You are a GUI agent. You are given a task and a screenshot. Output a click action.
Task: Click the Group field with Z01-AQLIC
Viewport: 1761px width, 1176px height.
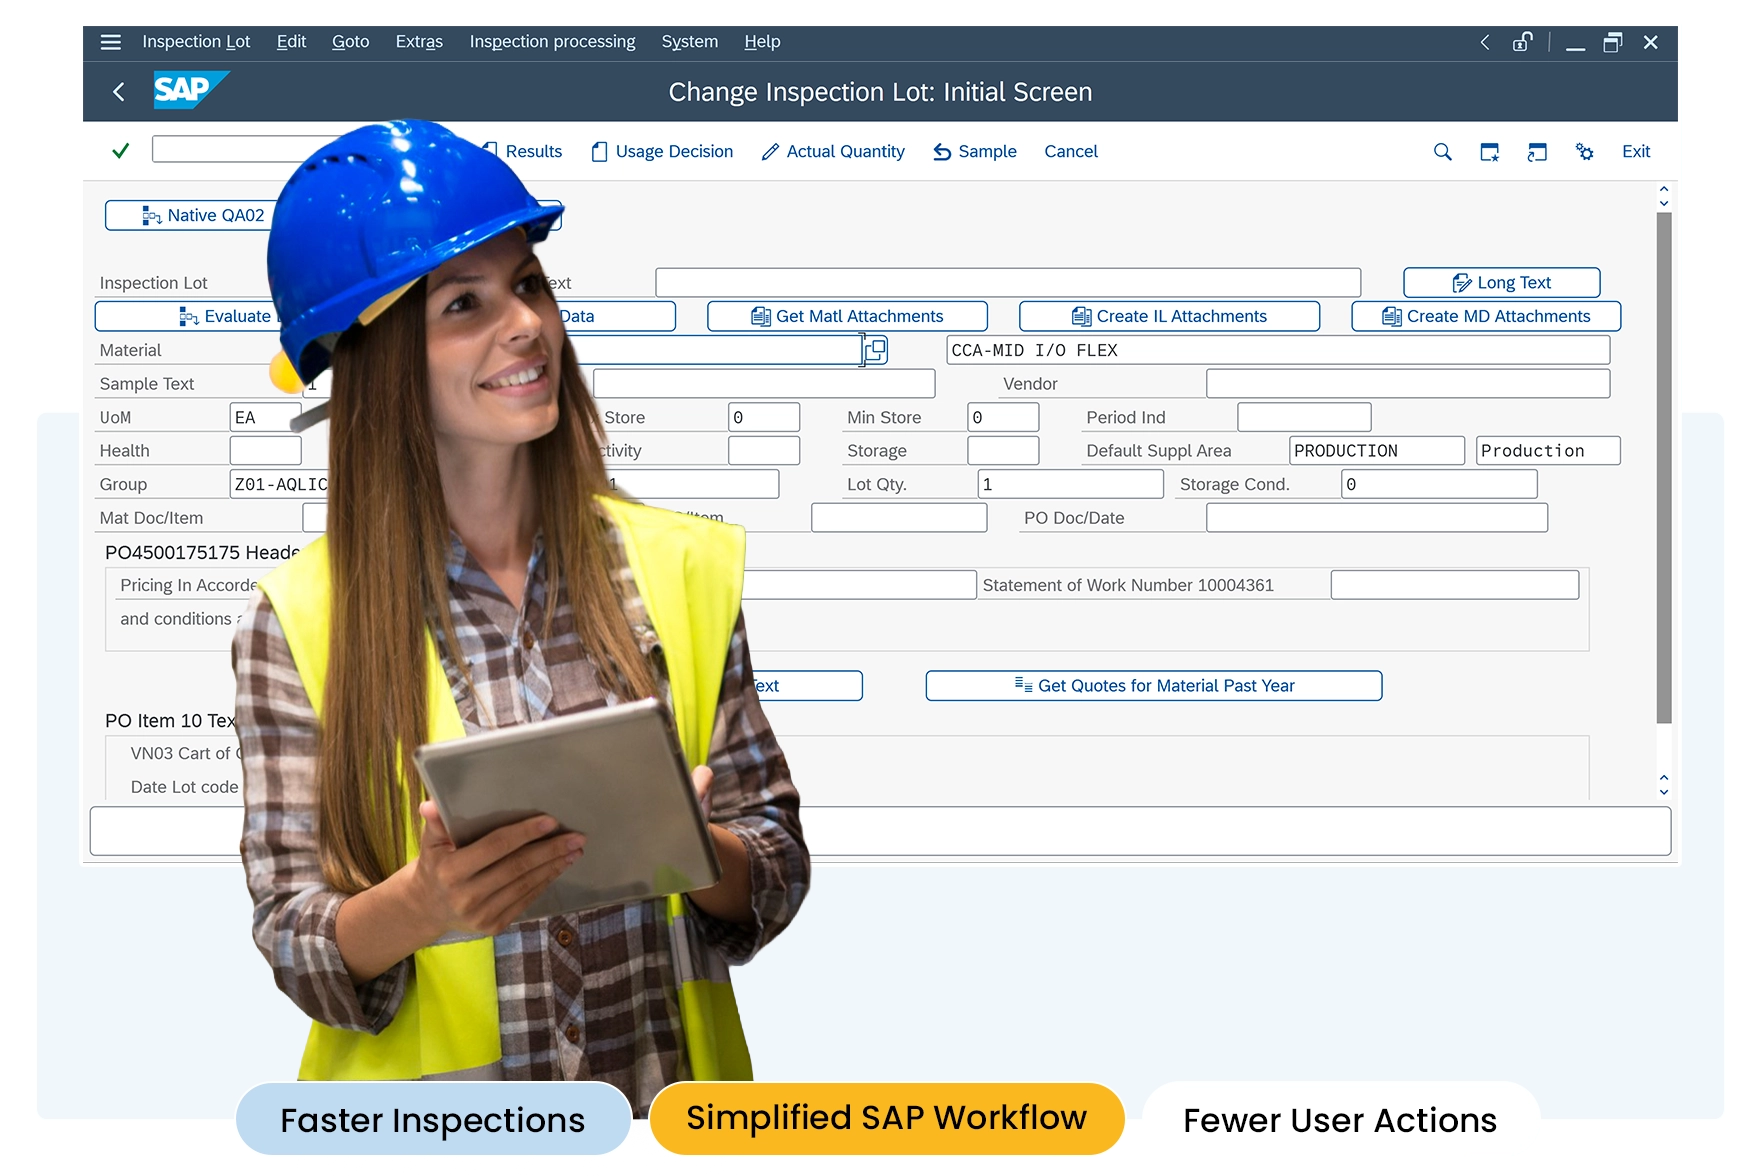click(x=280, y=485)
